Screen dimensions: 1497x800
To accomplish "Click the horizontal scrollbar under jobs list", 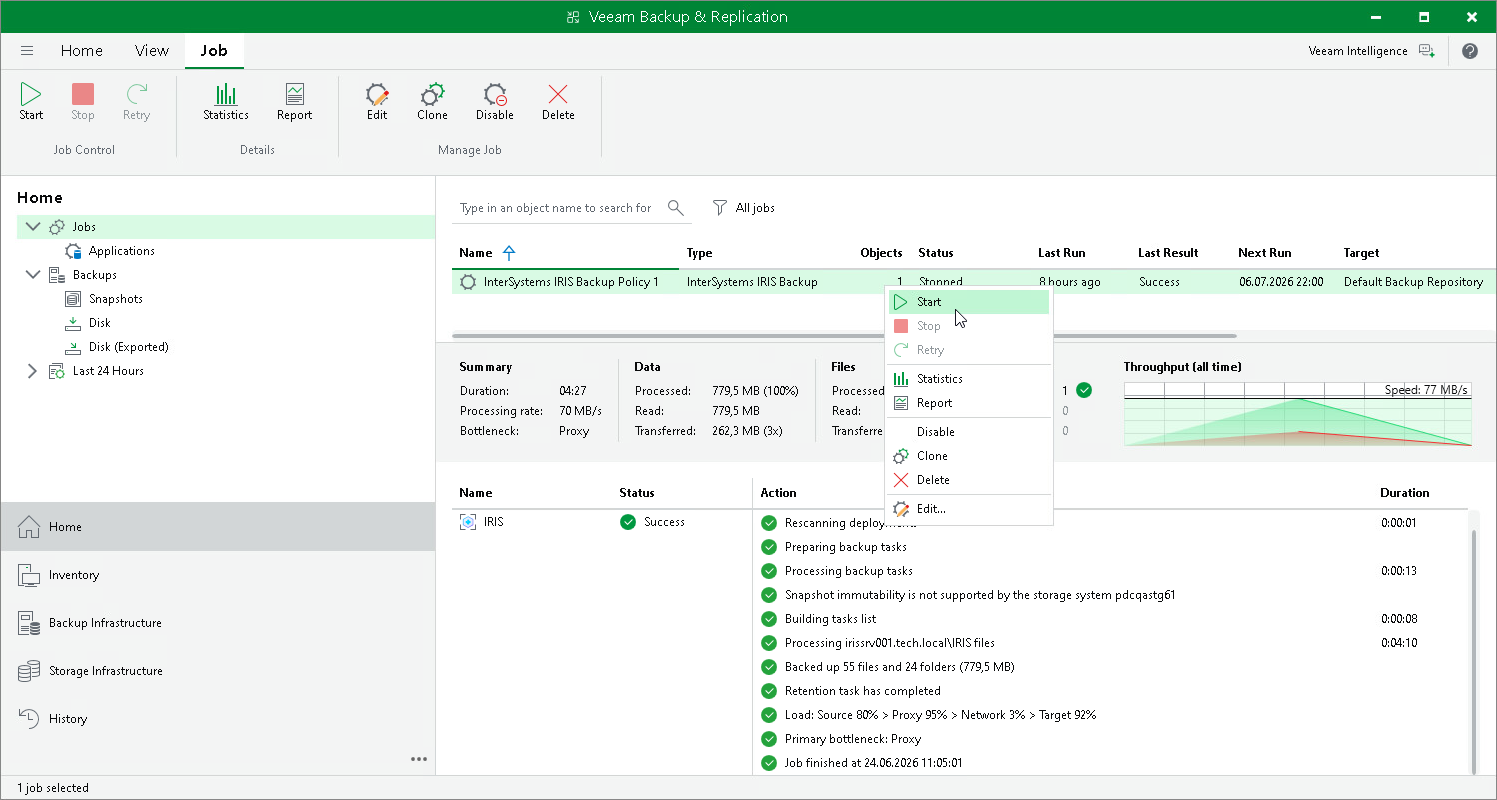I will pos(844,336).
